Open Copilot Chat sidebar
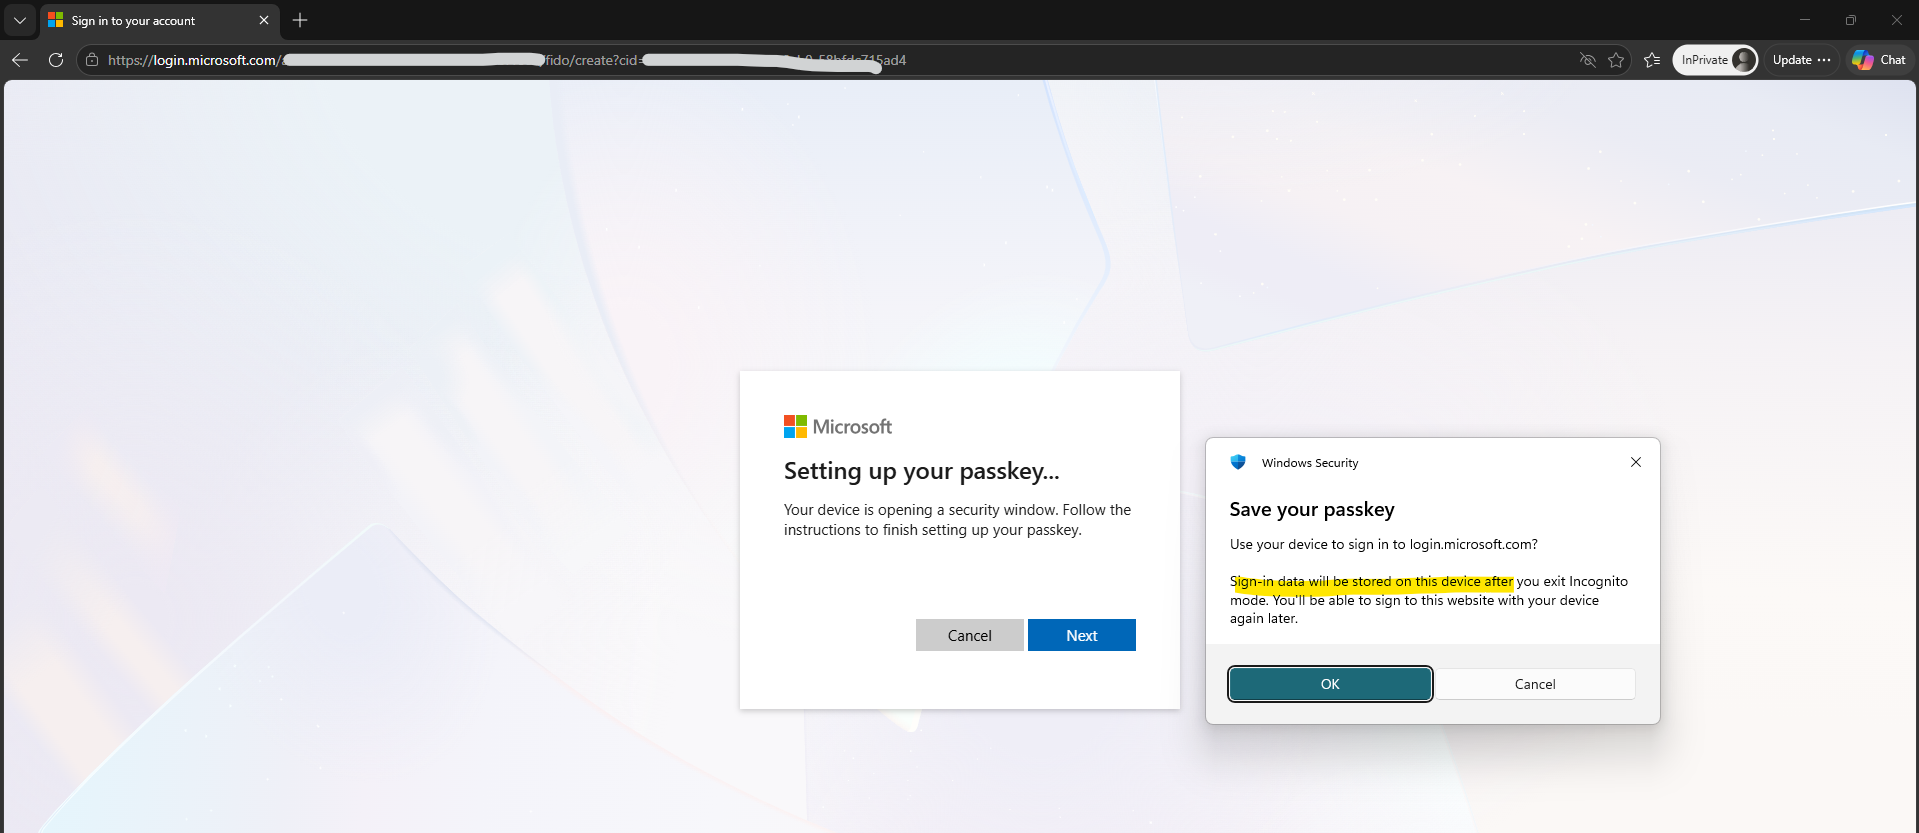 [1879, 60]
